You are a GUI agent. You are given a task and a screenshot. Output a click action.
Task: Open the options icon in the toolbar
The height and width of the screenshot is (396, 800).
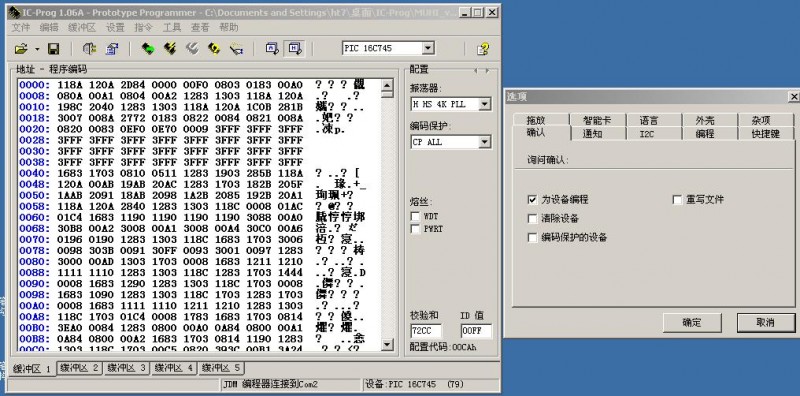(x=112, y=49)
